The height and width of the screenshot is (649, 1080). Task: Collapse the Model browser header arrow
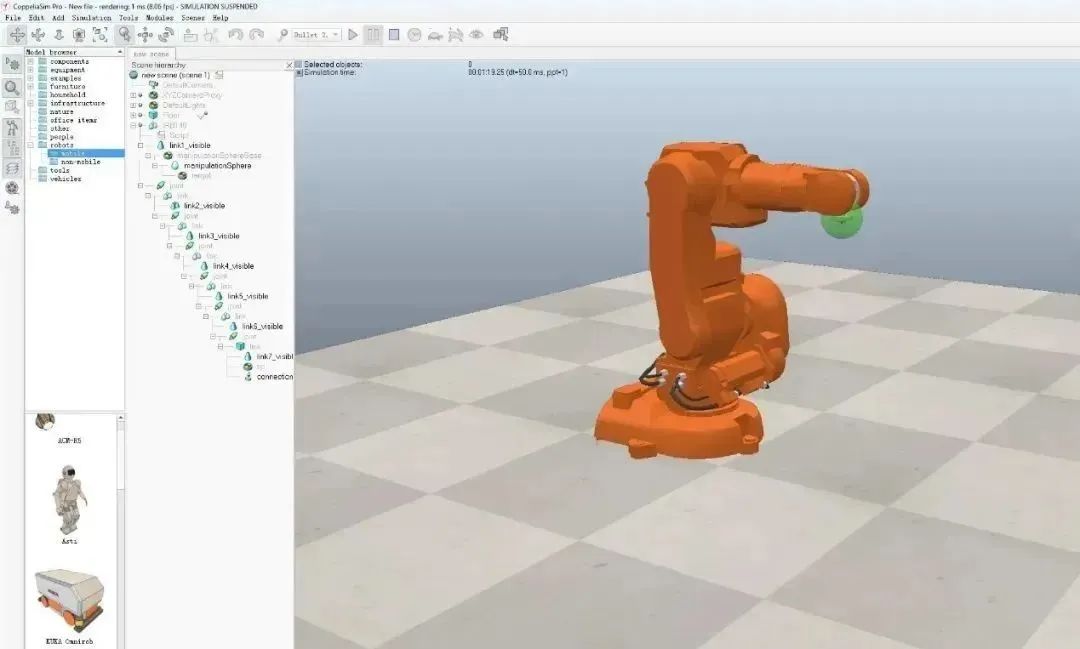point(120,52)
